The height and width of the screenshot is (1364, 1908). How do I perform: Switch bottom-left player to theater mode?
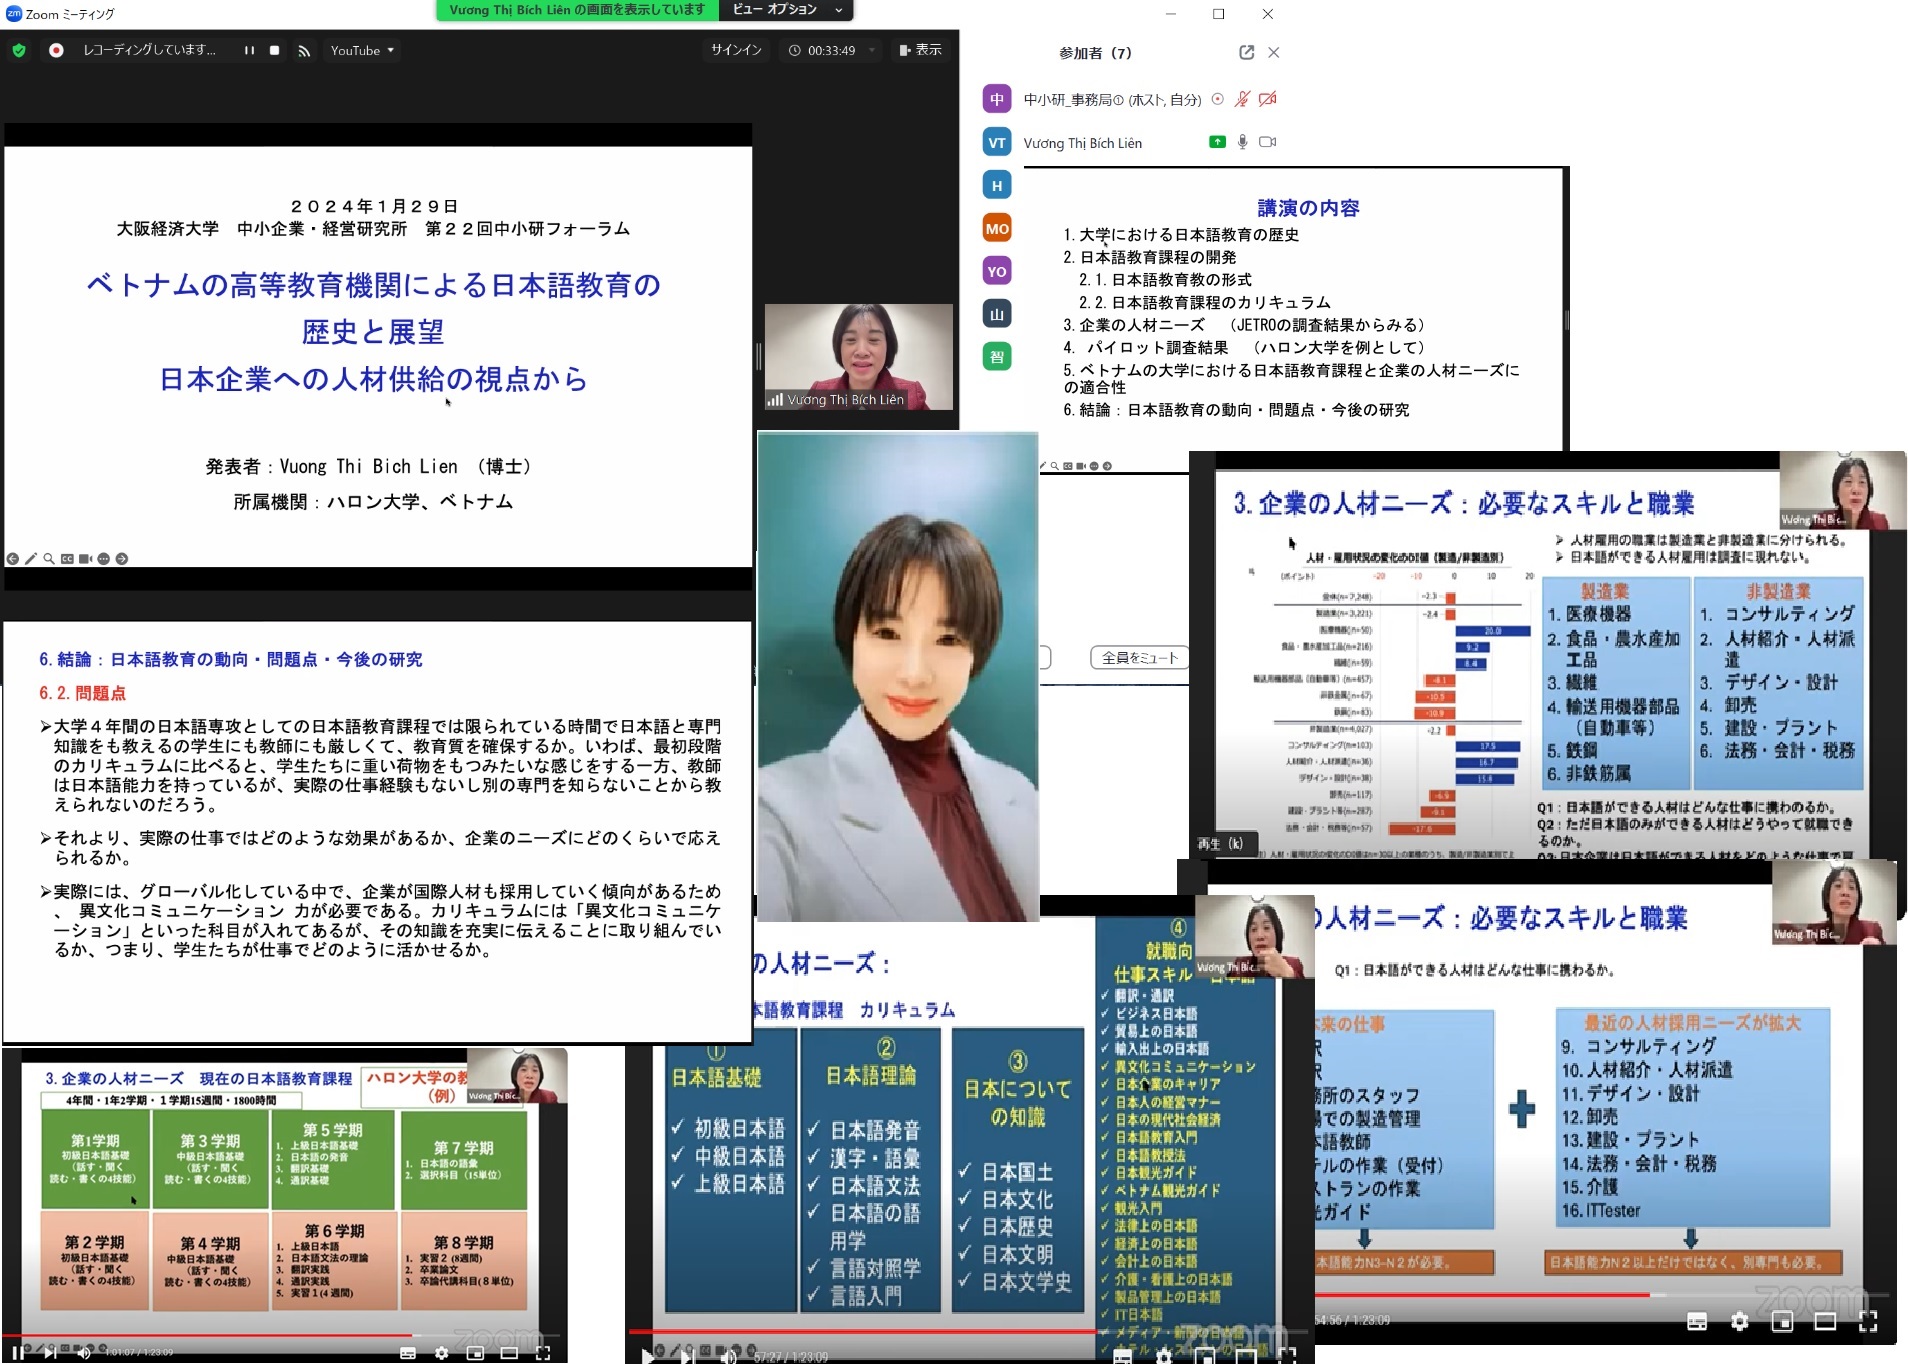click(509, 1353)
